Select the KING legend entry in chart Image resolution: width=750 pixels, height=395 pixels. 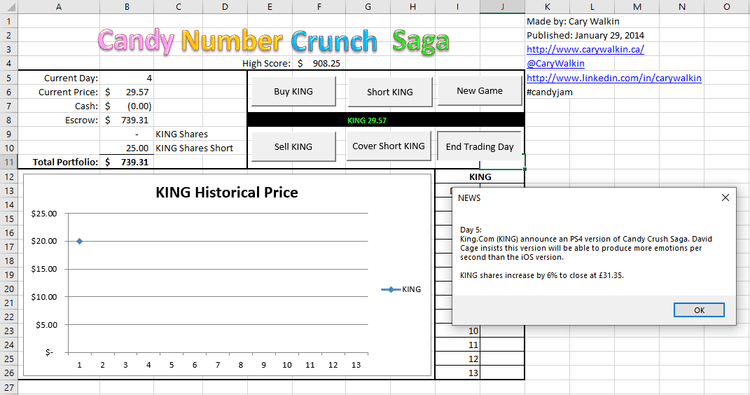pyautogui.click(x=401, y=289)
